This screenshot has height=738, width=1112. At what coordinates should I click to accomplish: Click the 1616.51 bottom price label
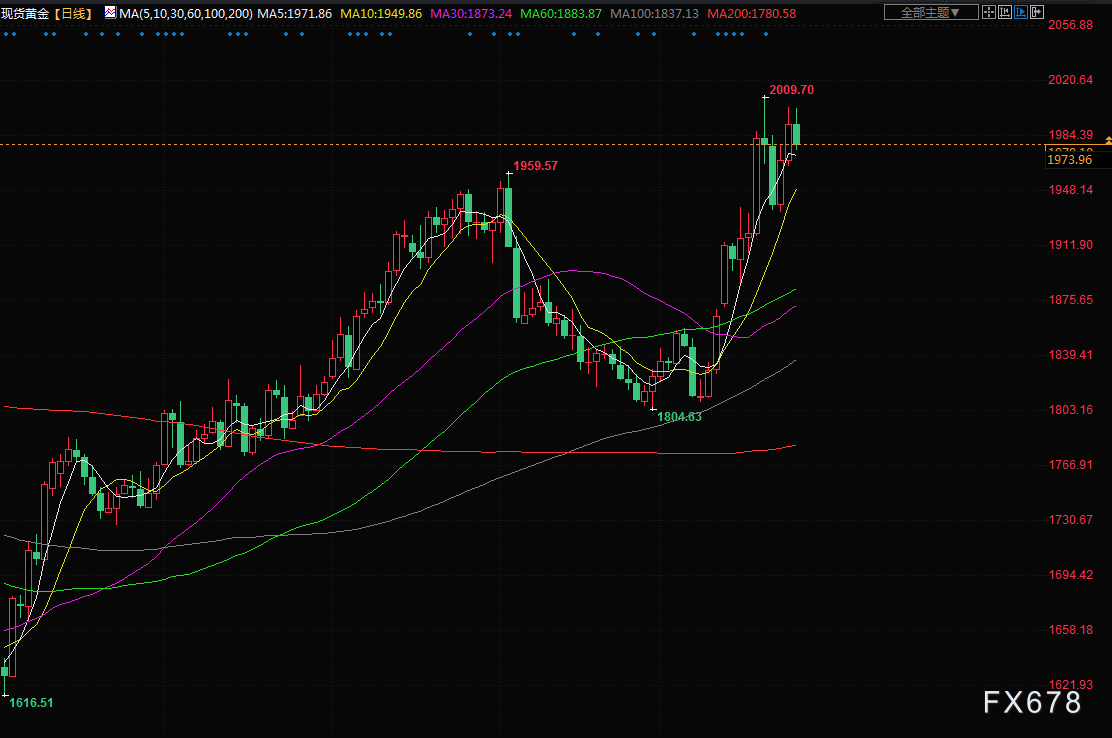pyautogui.click(x=31, y=703)
